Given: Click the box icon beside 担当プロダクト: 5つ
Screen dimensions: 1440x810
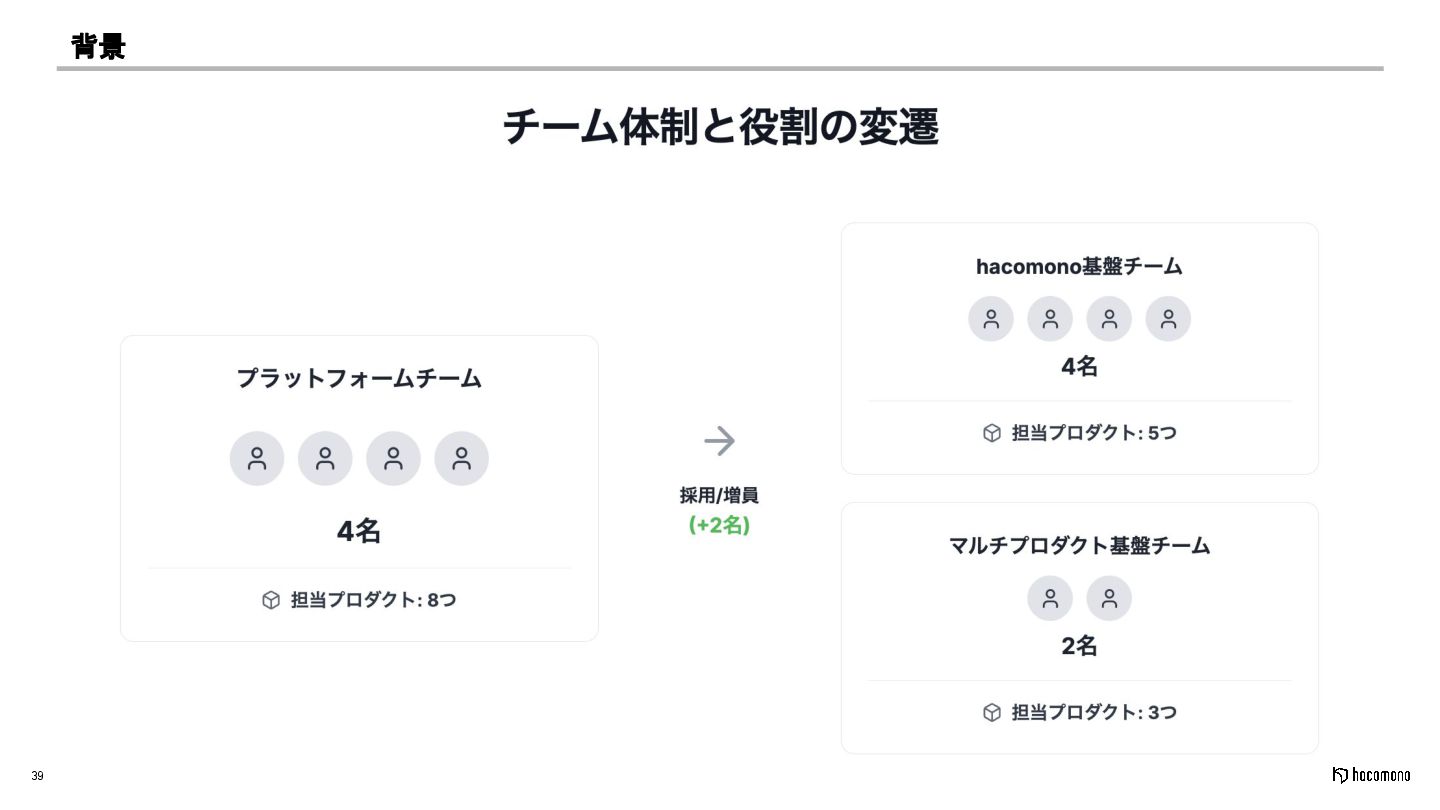Looking at the screenshot, I should point(992,433).
